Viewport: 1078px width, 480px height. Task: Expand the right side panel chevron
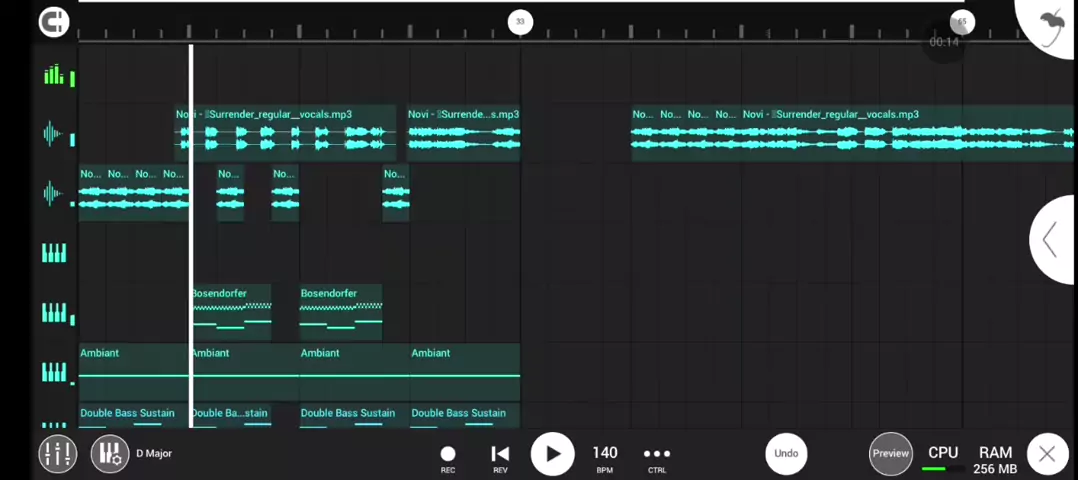[1051, 240]
